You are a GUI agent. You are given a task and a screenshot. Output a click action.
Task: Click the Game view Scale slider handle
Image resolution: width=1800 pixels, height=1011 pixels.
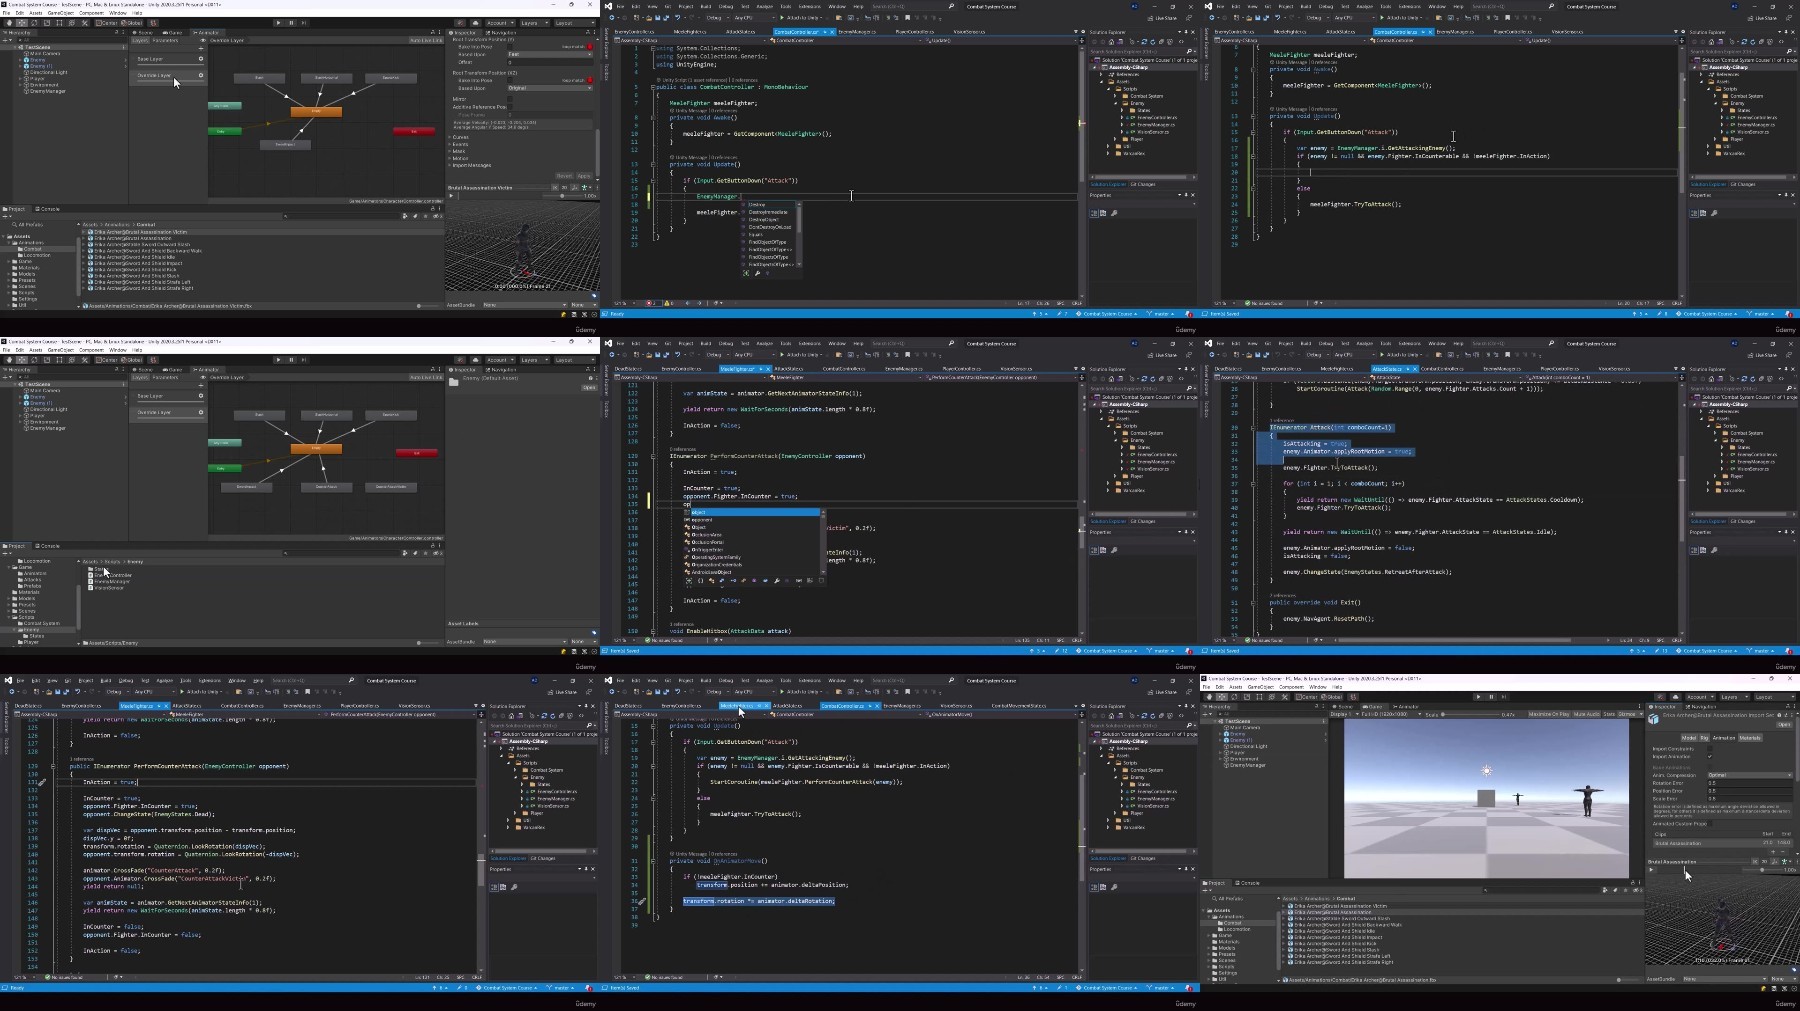click(1443, 714)
